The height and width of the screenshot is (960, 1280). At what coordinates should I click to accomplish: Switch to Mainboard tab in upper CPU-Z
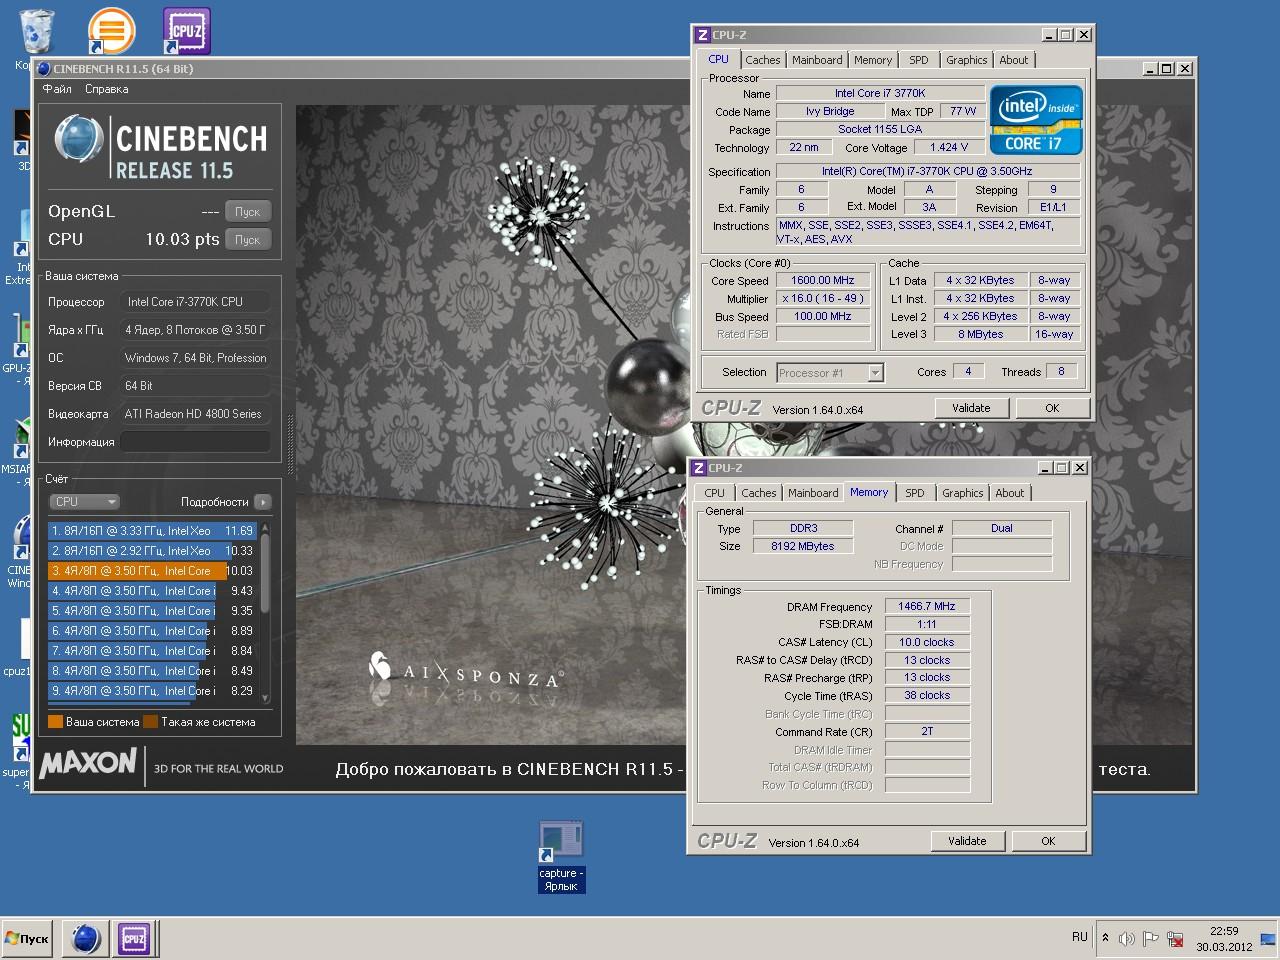(817, 60)
